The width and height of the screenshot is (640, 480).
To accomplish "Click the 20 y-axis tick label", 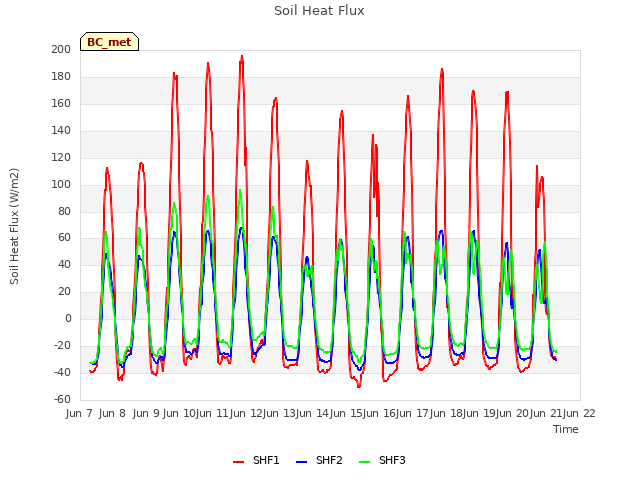I will coord(64,291).
